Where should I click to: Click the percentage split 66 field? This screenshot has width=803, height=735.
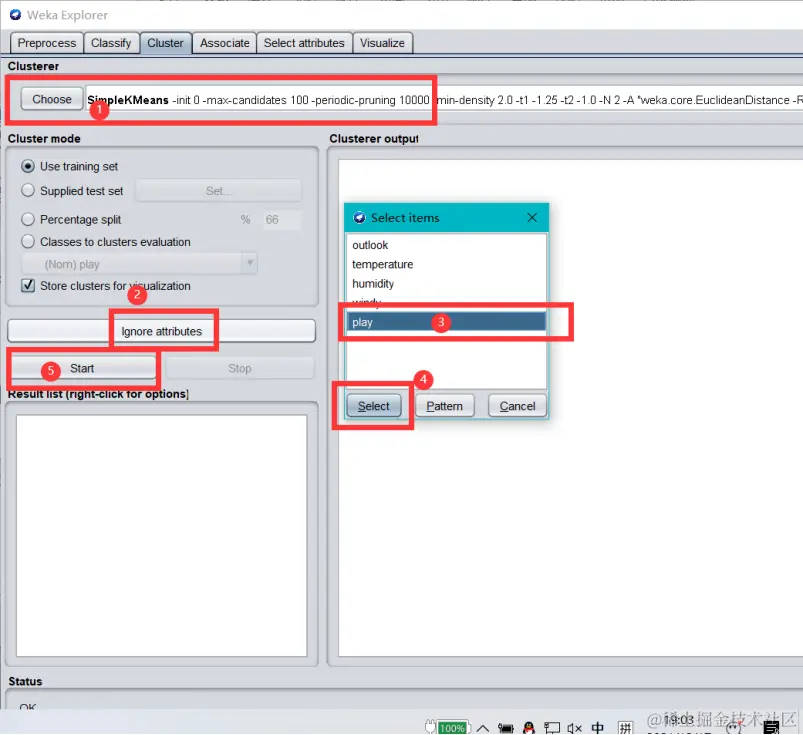click(x=281, y=220)
